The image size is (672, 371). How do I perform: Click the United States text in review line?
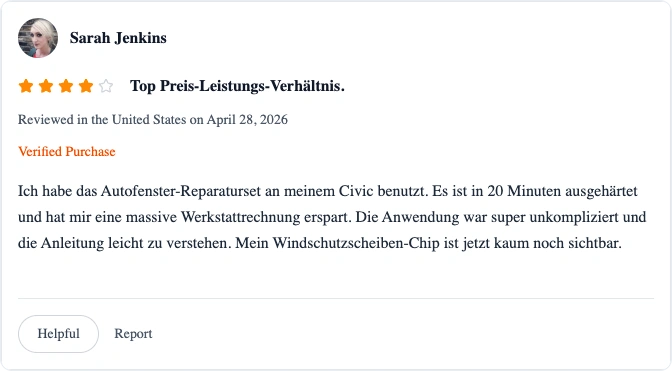(x=149, y=120)
